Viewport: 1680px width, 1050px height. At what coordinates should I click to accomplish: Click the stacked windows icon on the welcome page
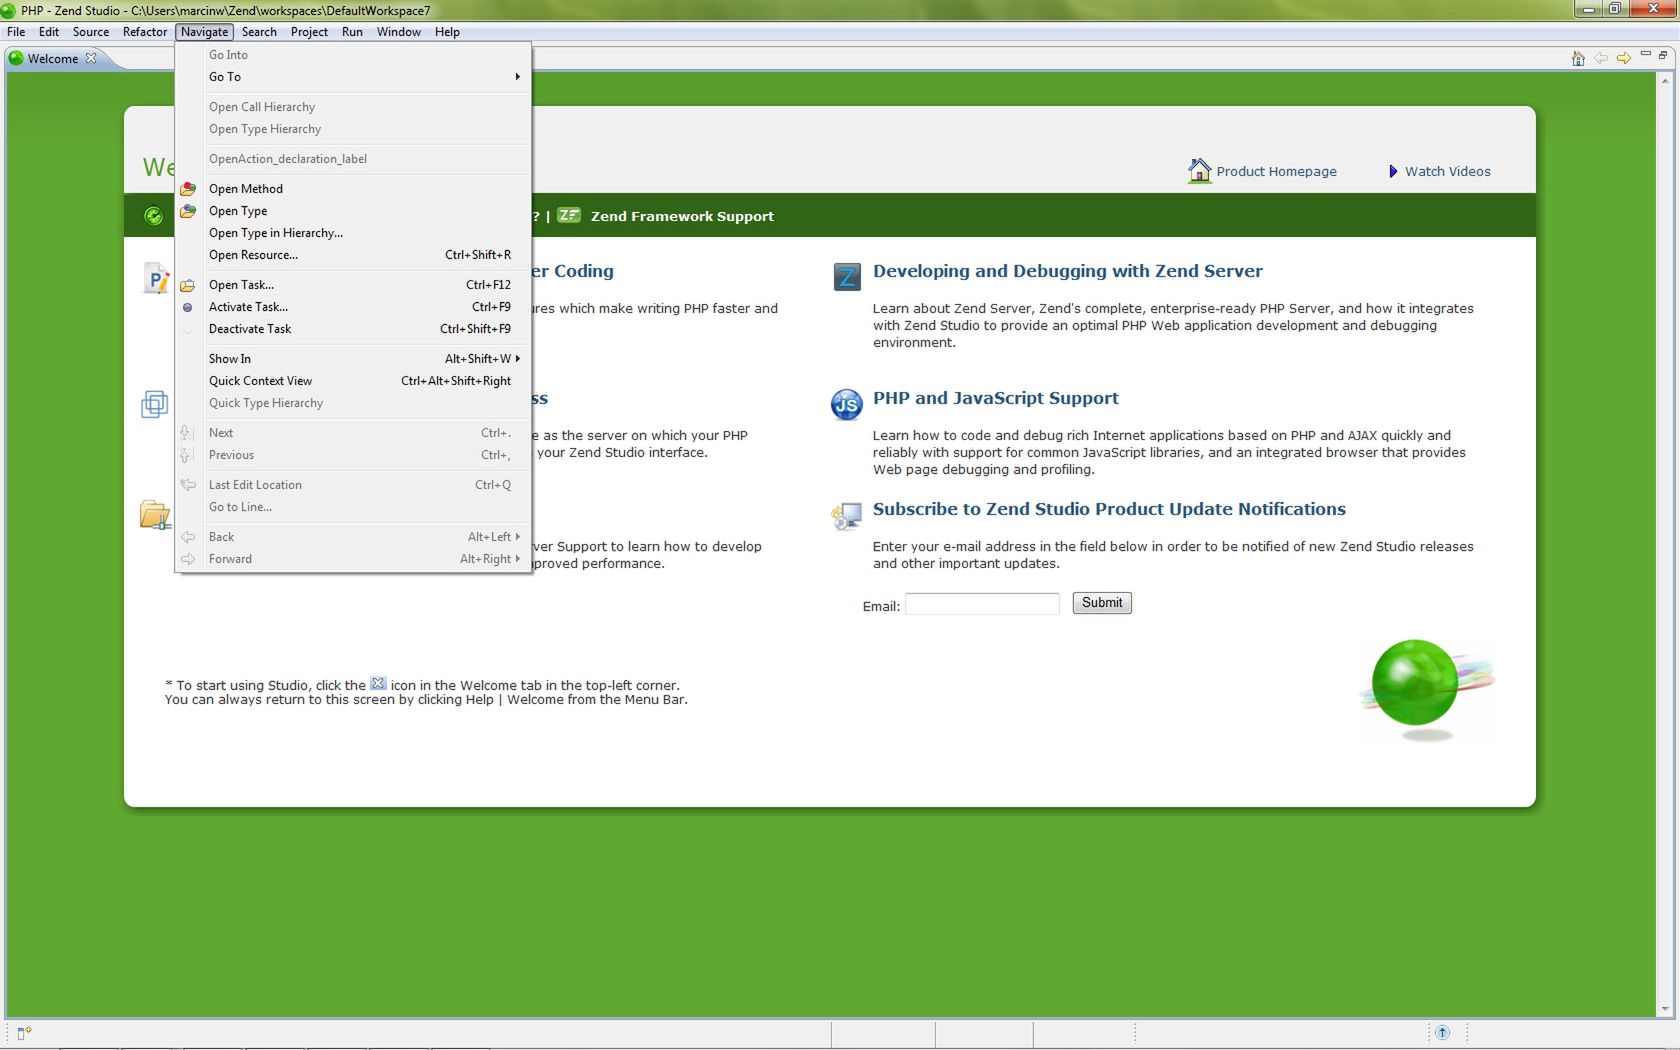pyautogui.click(x=154, y=404)
